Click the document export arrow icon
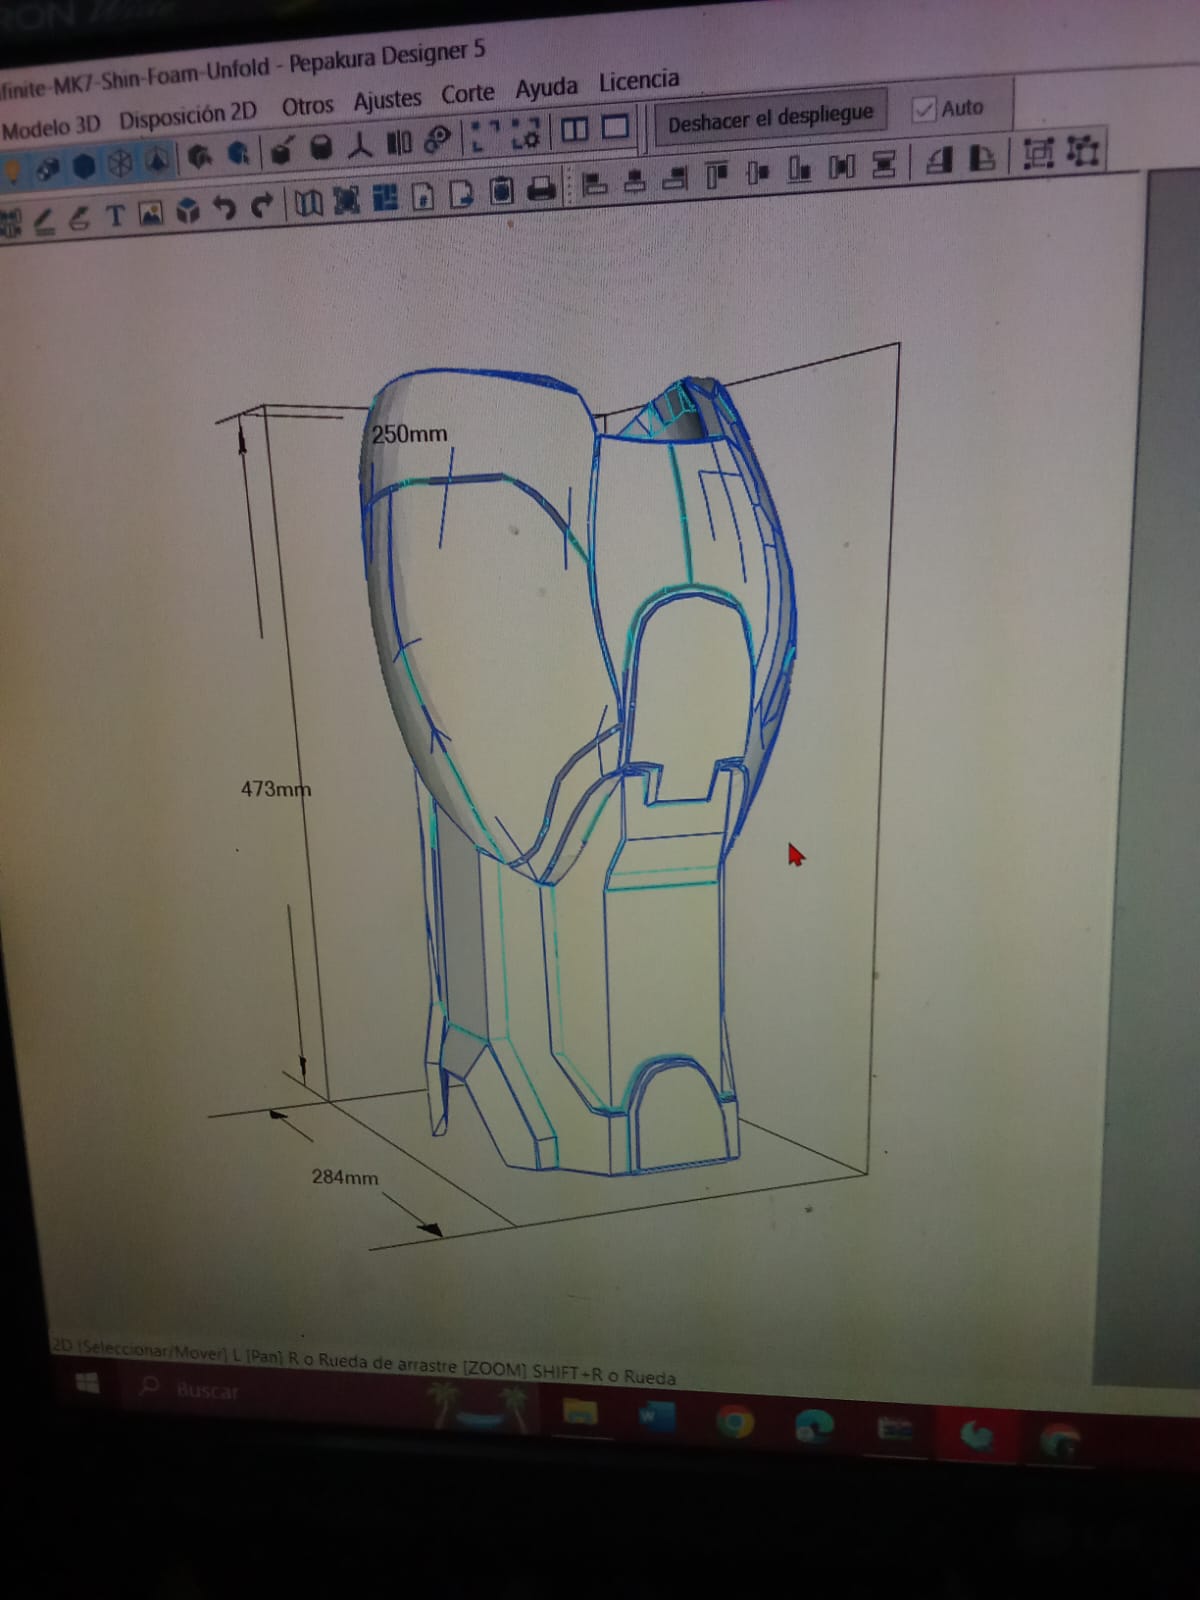Screen dimensions: 1200x1600 click(461, 193)
